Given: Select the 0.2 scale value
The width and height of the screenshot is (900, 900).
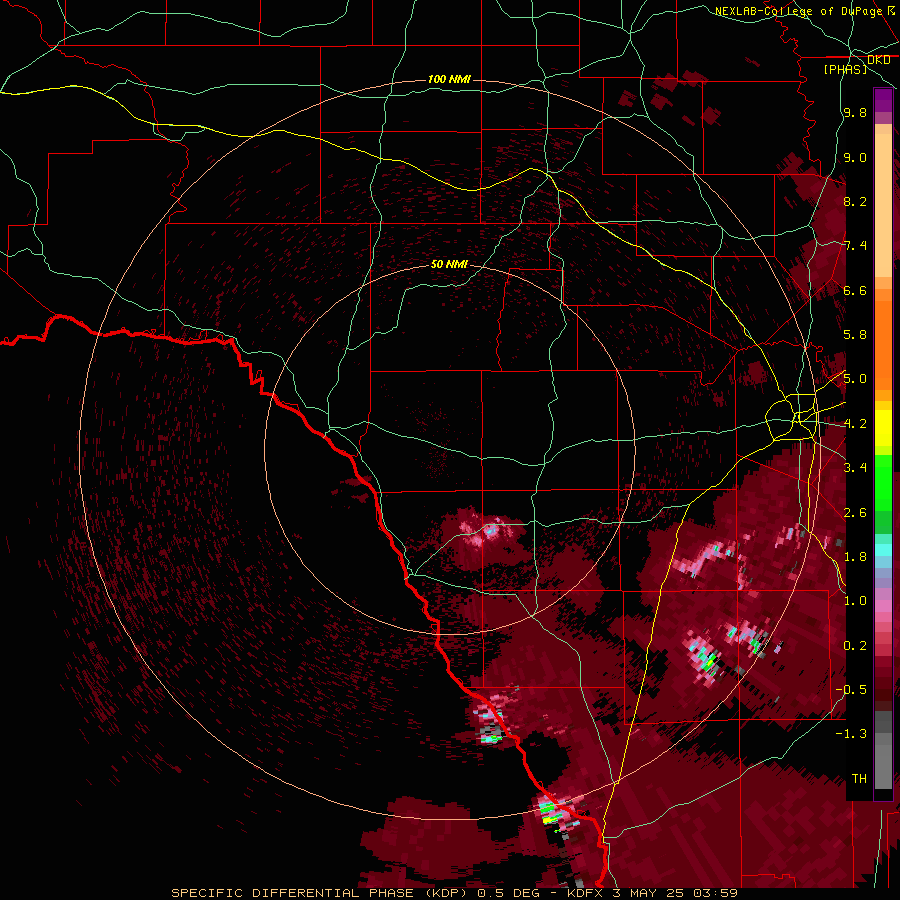Looking at the screenshot, I should (x=855, y=646).
